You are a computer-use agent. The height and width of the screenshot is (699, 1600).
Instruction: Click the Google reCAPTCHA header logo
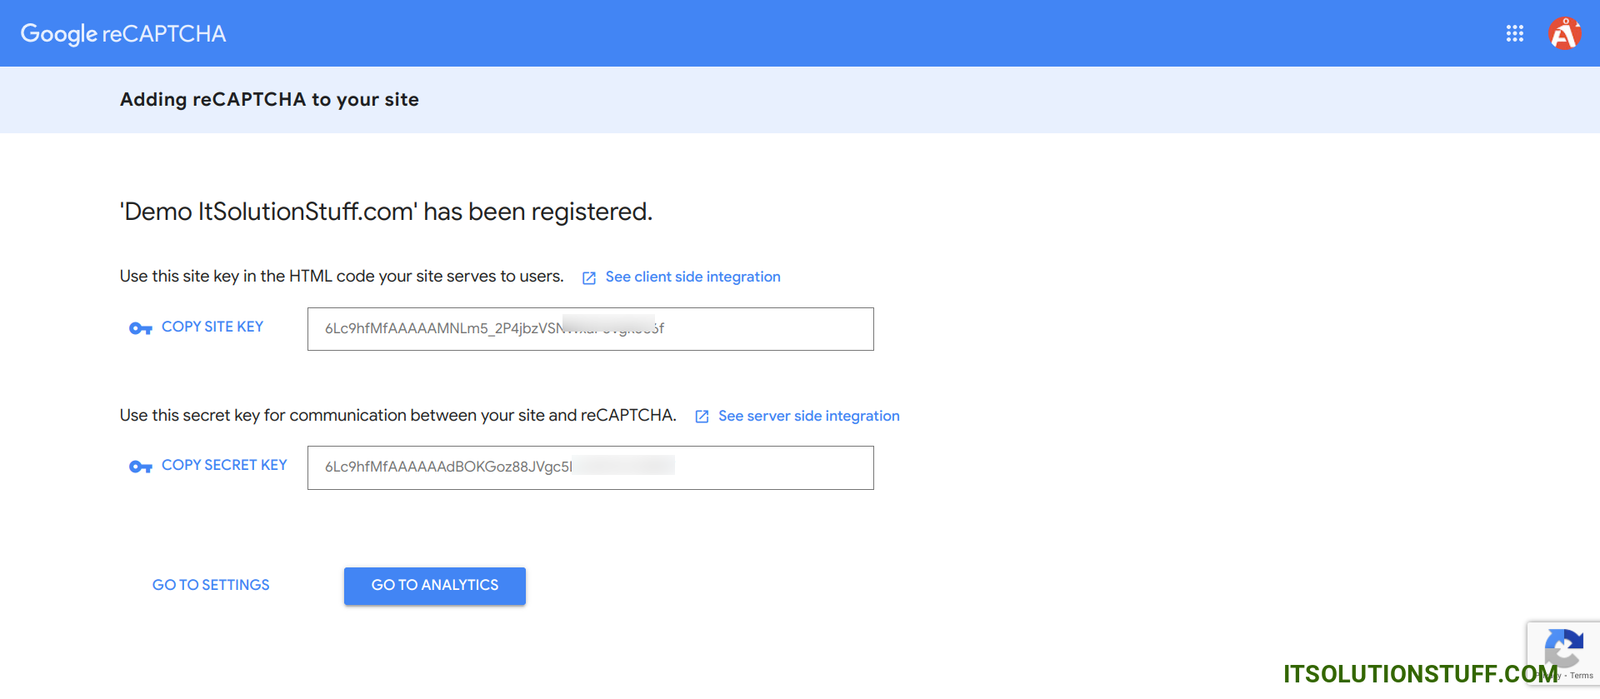click(x=123, y=34)
